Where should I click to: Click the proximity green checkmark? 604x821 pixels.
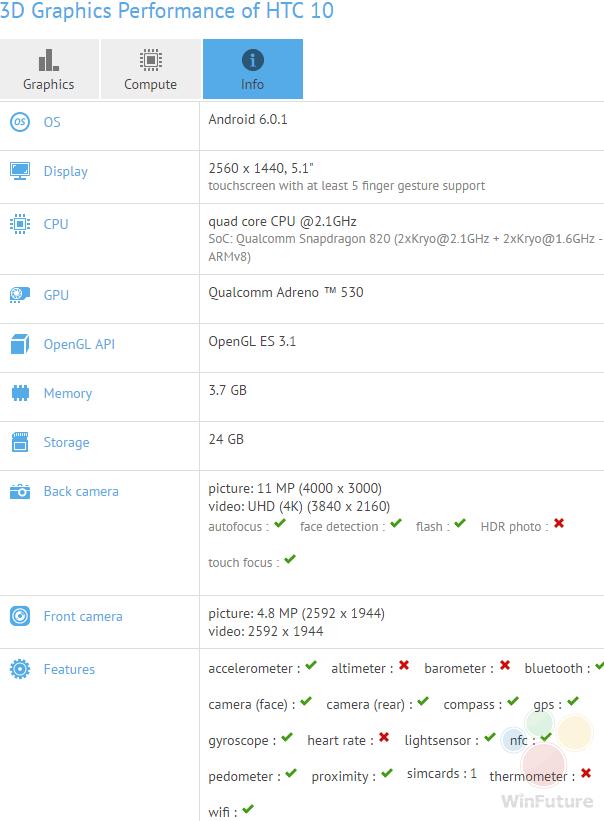tap(387, 773)
